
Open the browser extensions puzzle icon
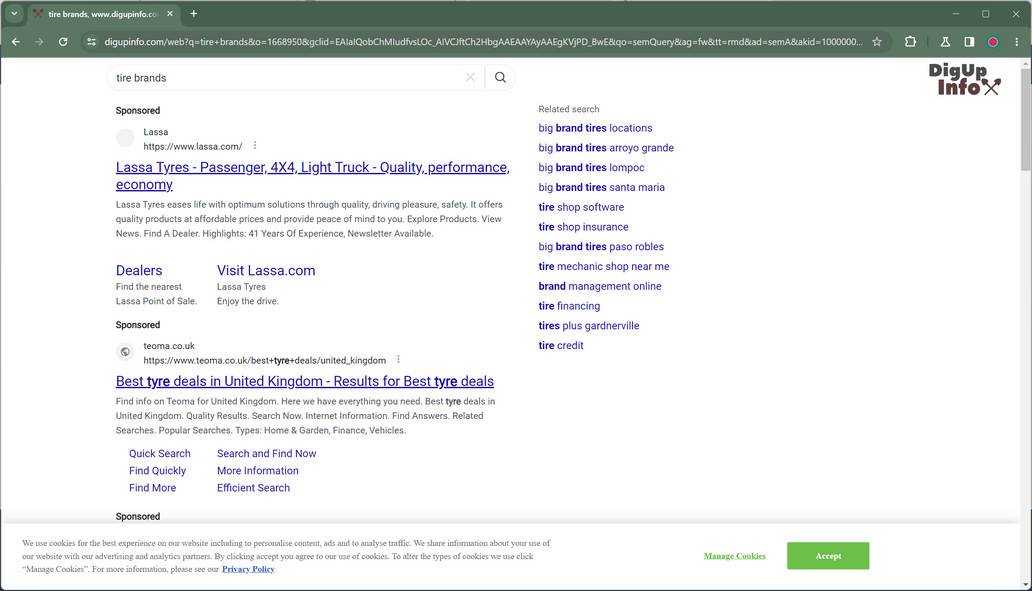(x=910, y=42)
